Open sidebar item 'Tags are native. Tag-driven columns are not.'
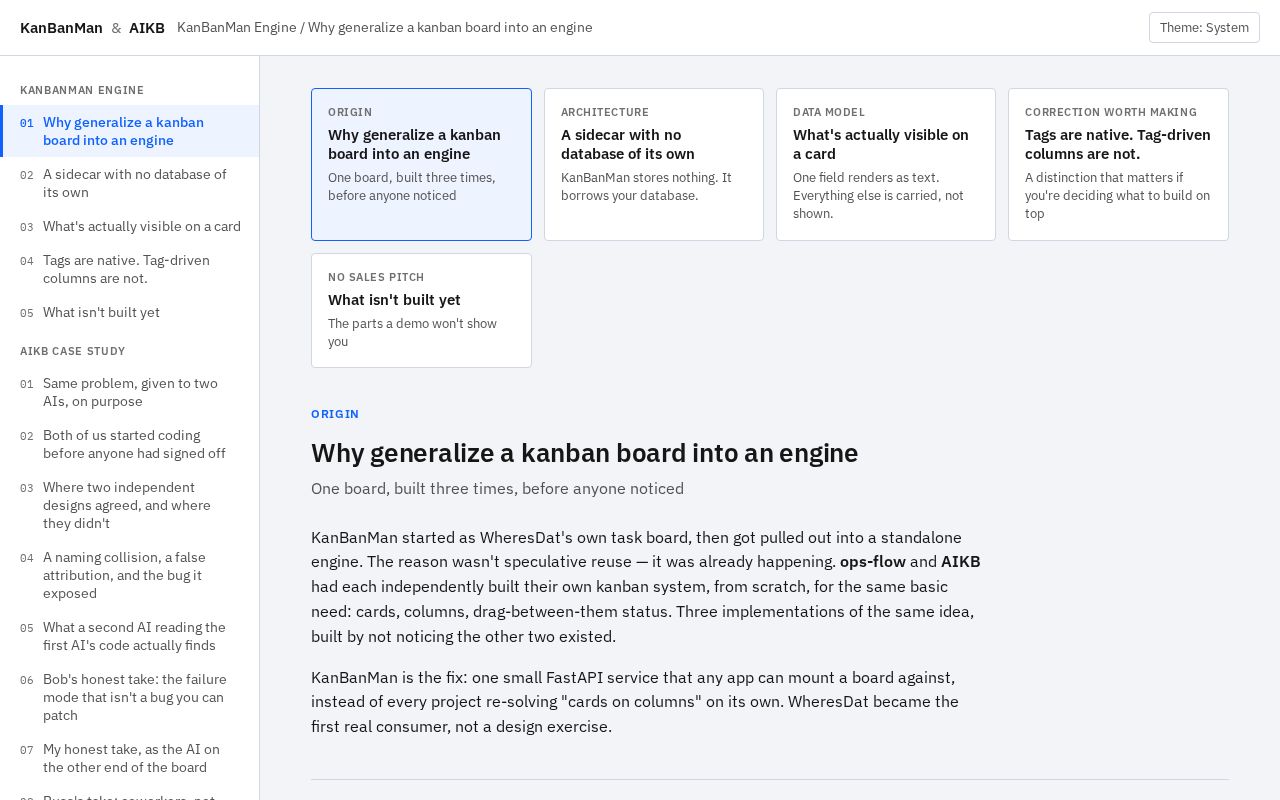The width and height of the screenshot is (1280, 800). [130, 269]
